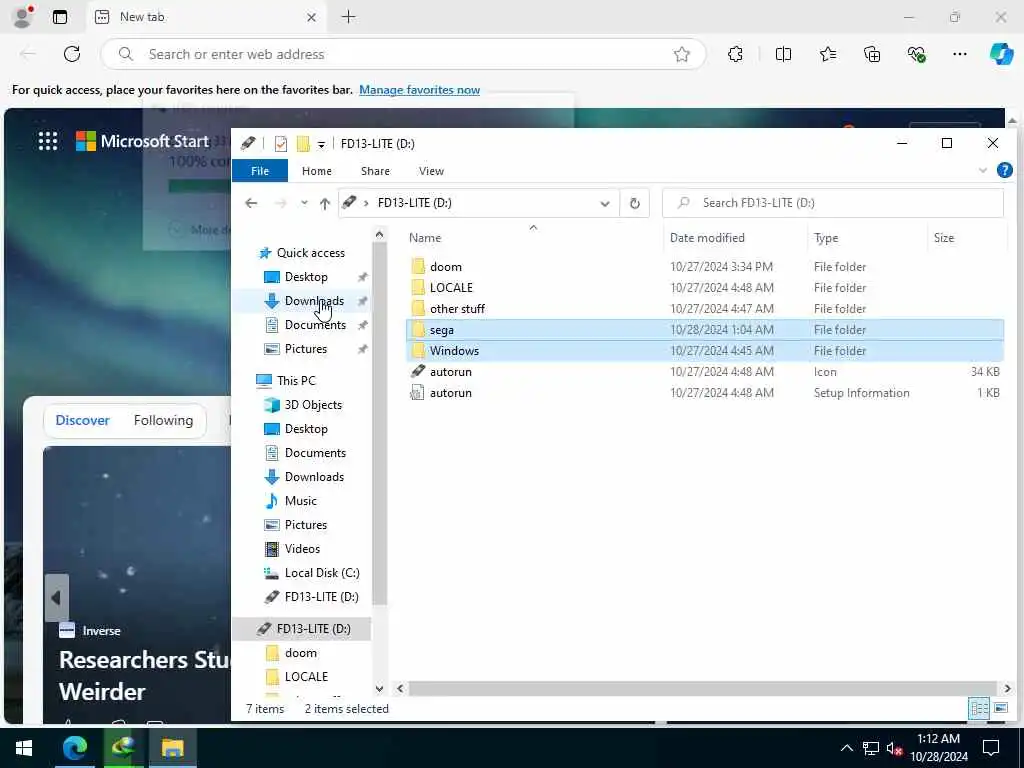Click the Edge address bar

(x=404, y=54)
